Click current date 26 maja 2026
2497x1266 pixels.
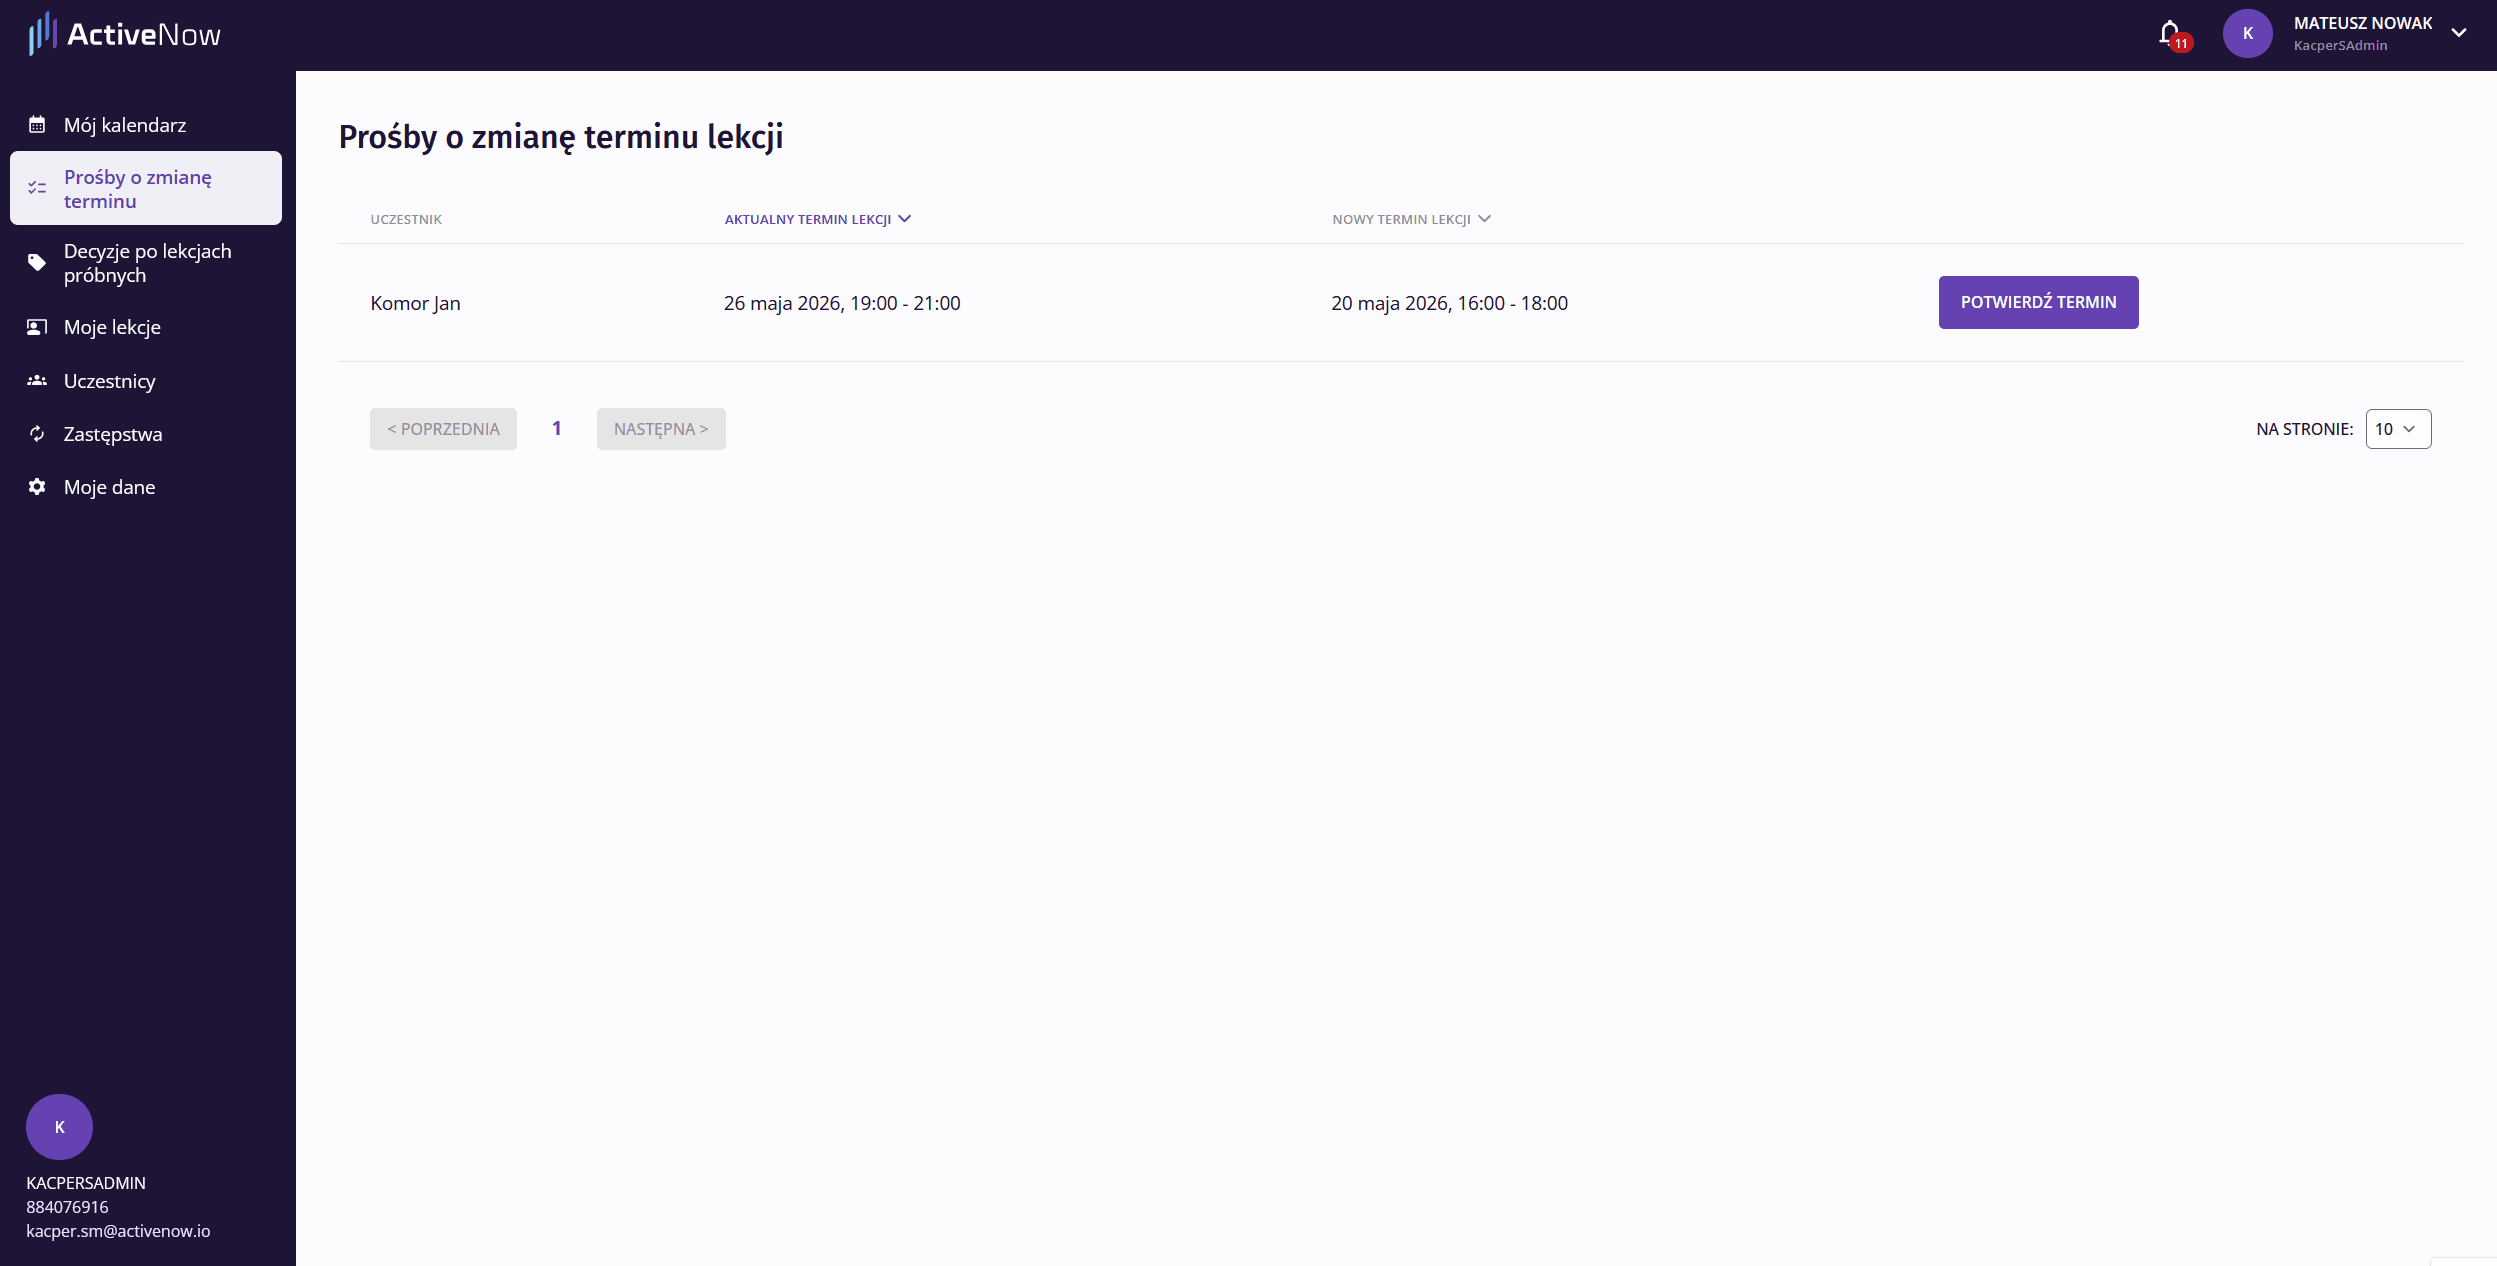click(842, 303)
